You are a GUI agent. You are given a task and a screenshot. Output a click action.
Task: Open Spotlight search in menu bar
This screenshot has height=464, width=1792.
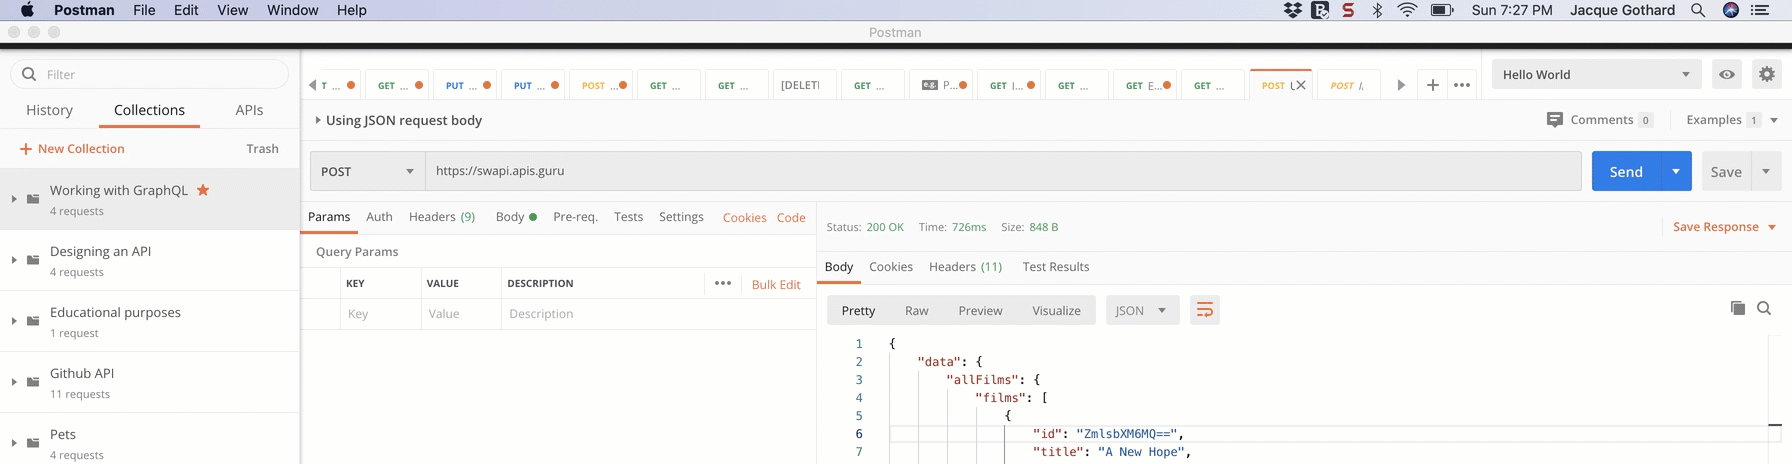coord(1698,10)
